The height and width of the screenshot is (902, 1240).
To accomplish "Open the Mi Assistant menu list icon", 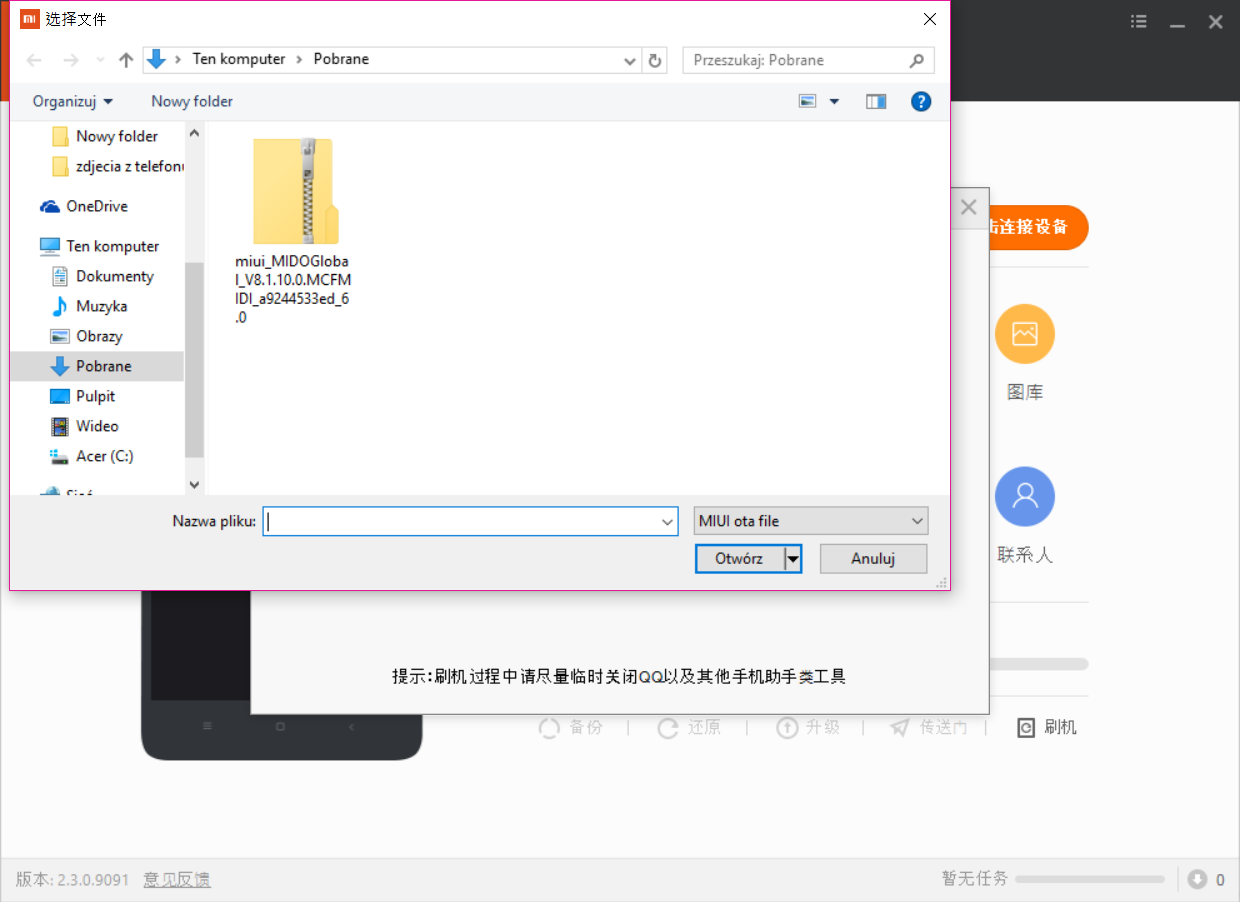I will (x=1139, y=21).
